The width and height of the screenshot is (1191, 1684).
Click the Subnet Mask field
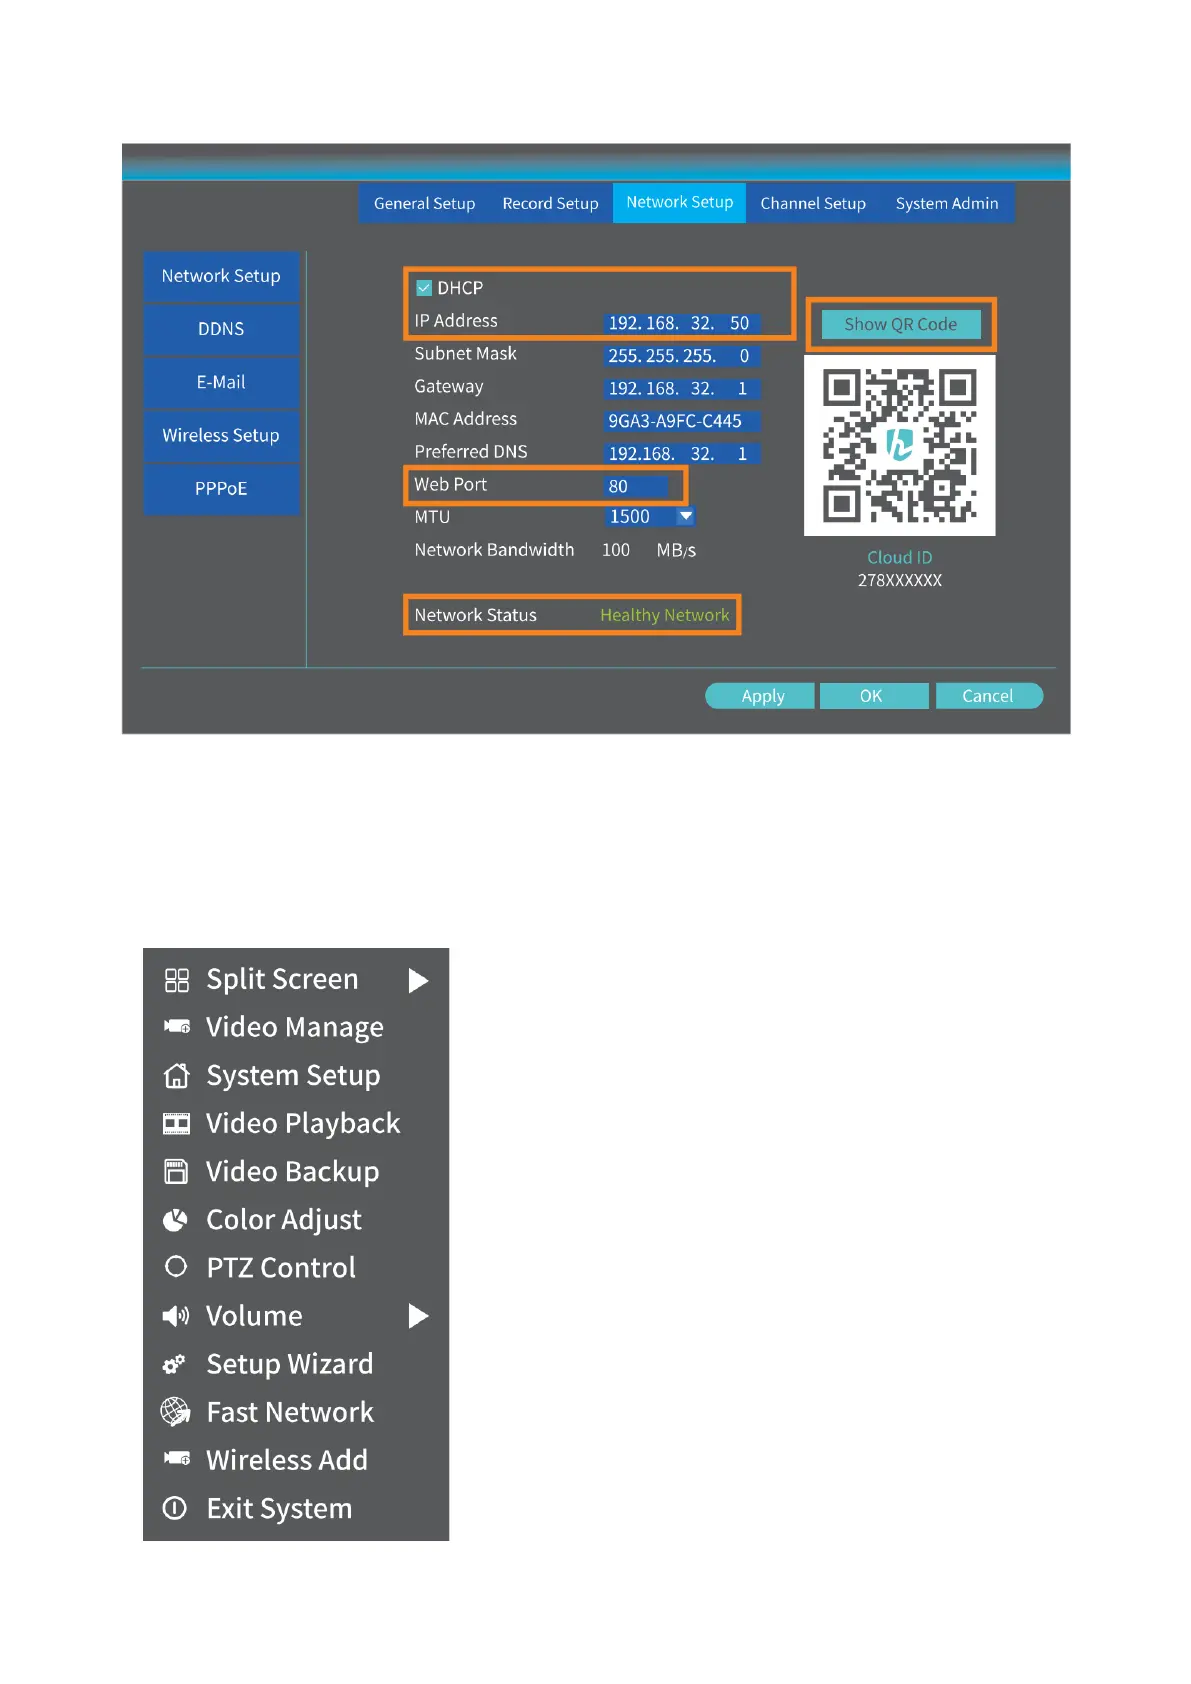(683, 356)
